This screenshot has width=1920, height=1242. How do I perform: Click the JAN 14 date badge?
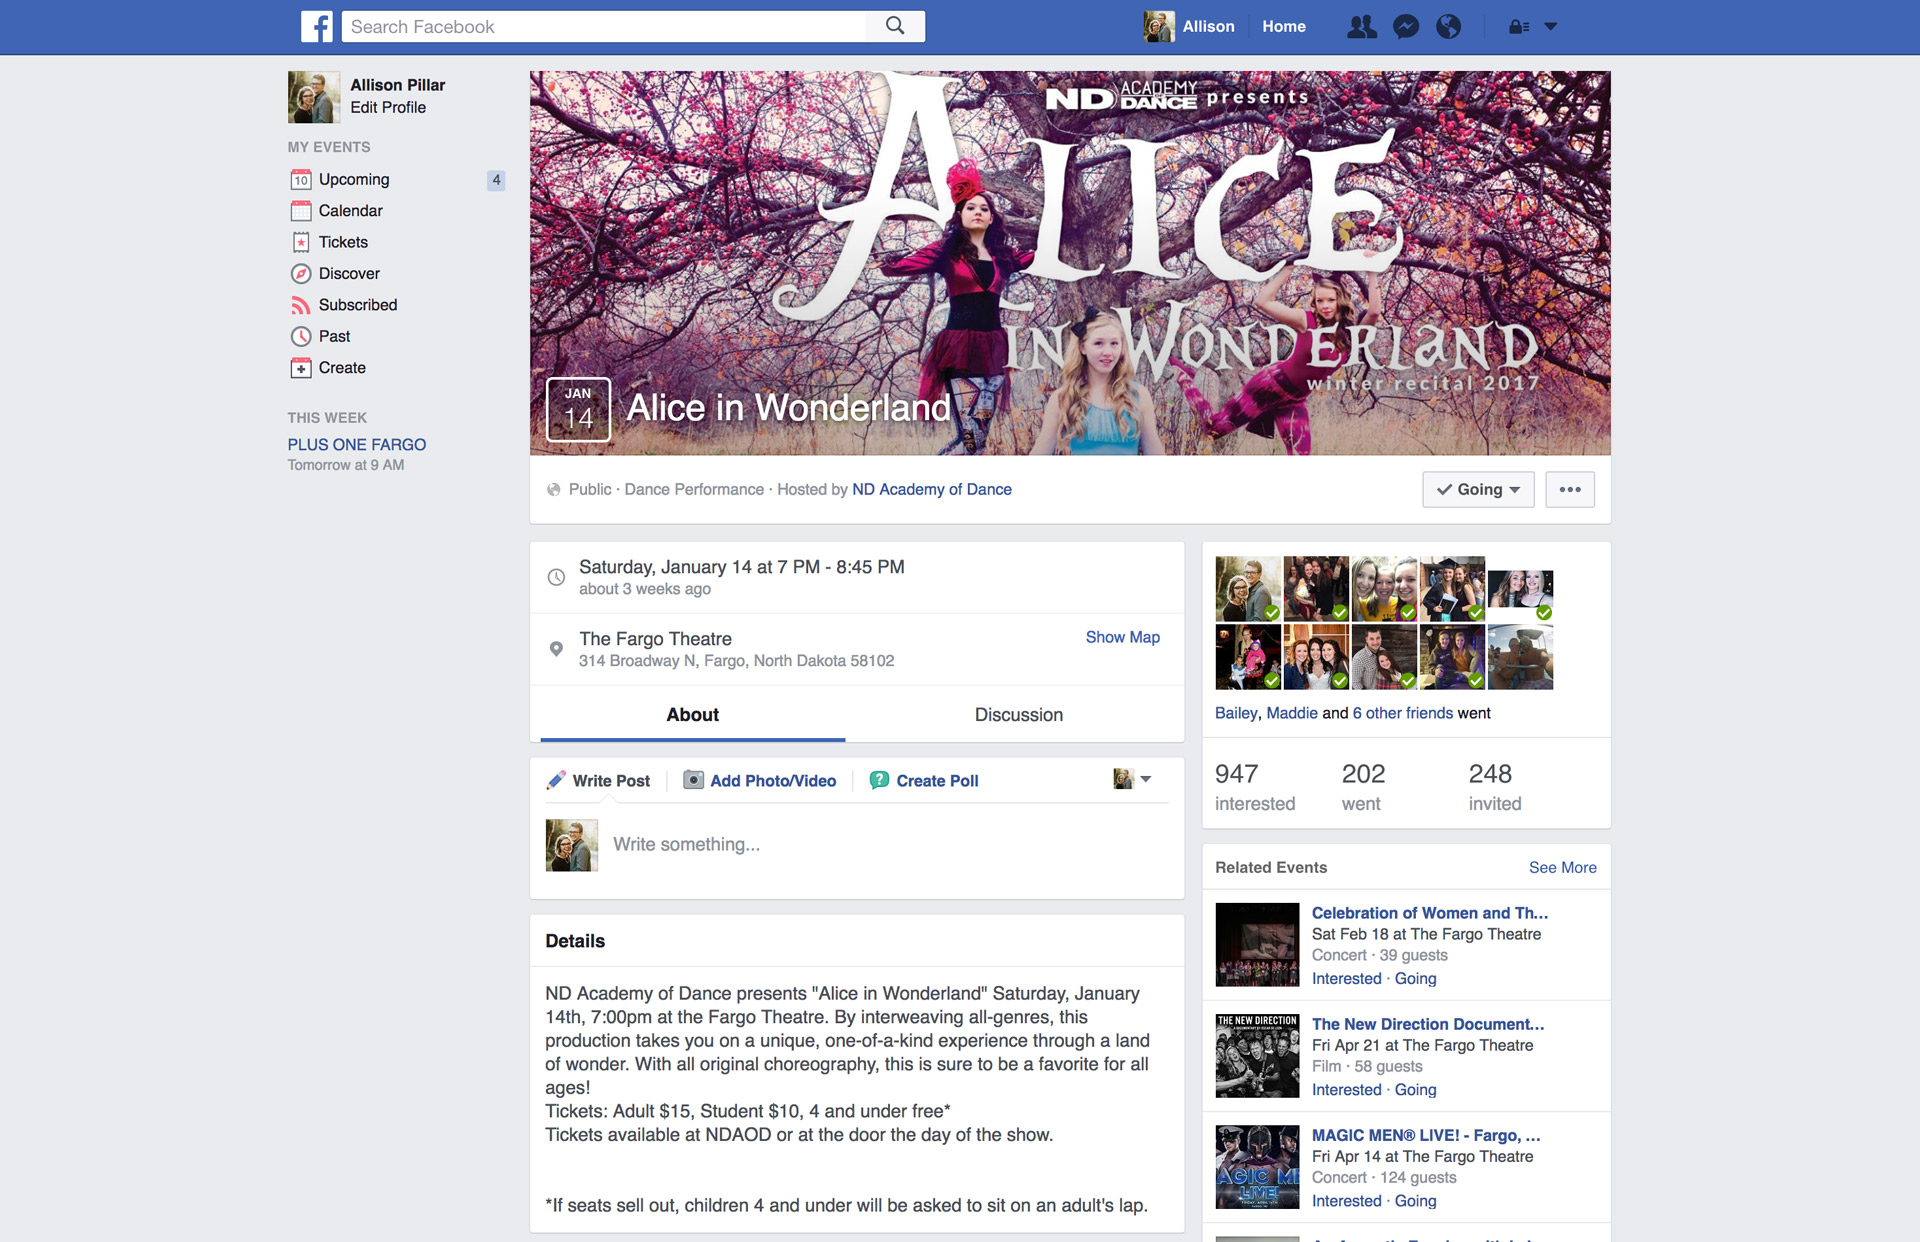(578, 409)
